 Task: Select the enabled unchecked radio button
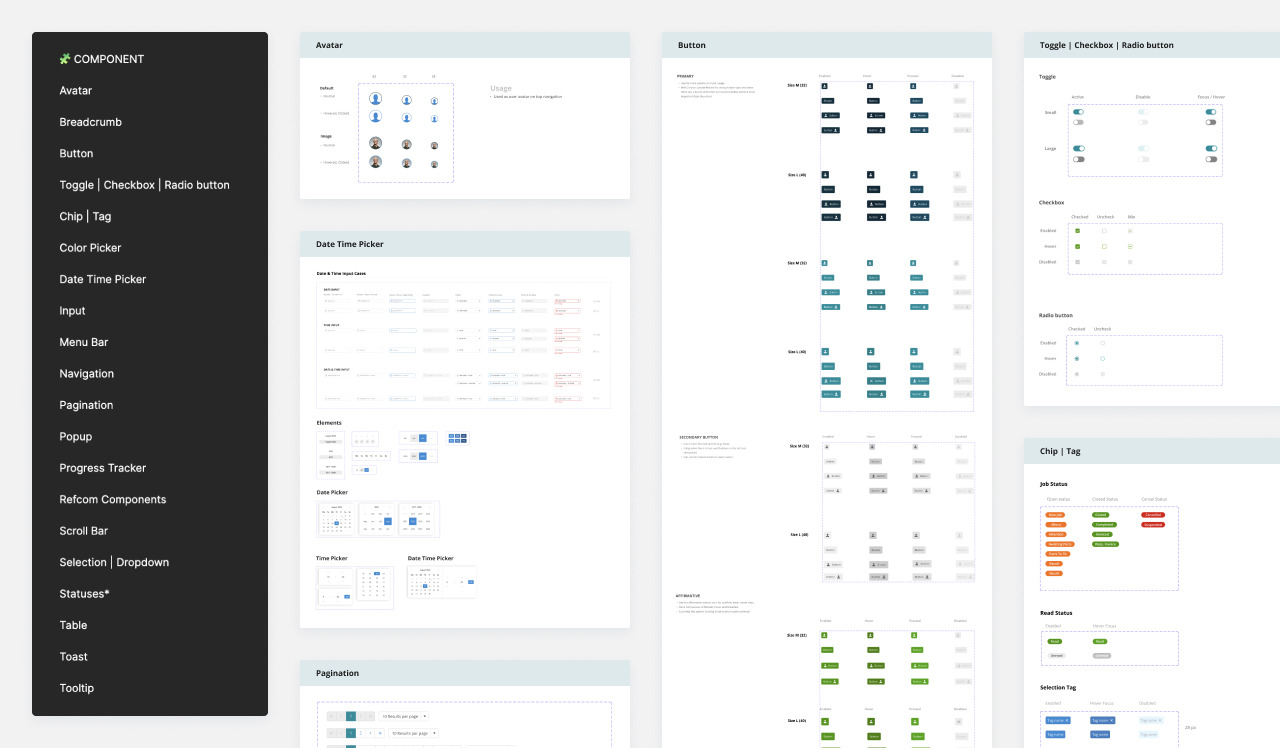coord(1103,343)
